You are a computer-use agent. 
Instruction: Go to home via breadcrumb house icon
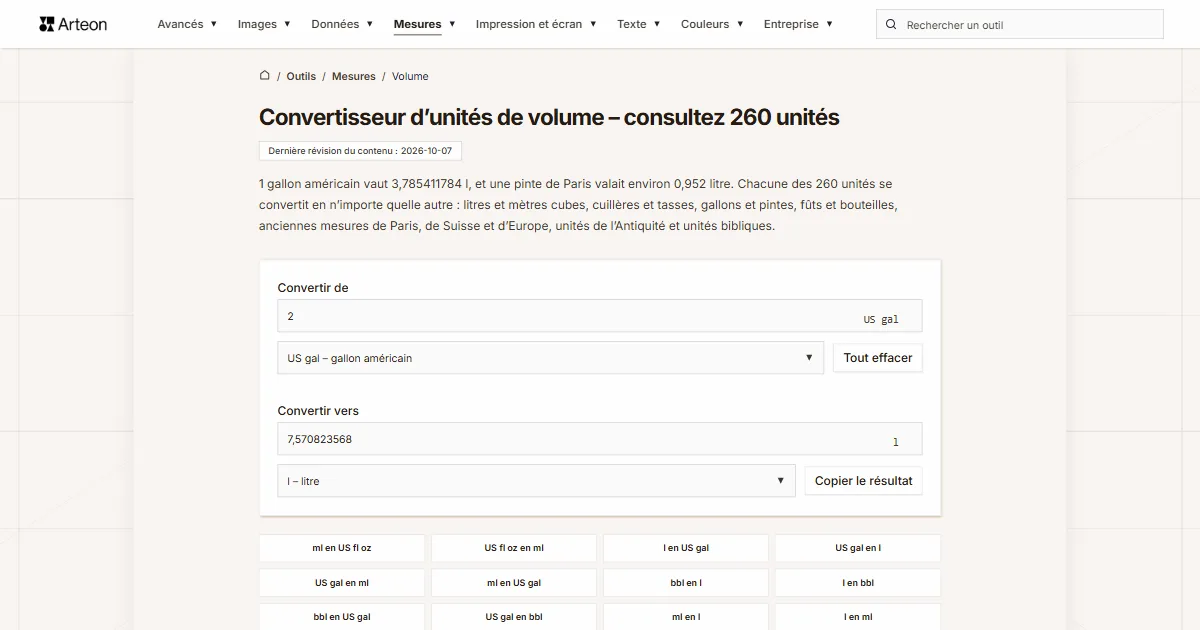click(x=265, y=75)
